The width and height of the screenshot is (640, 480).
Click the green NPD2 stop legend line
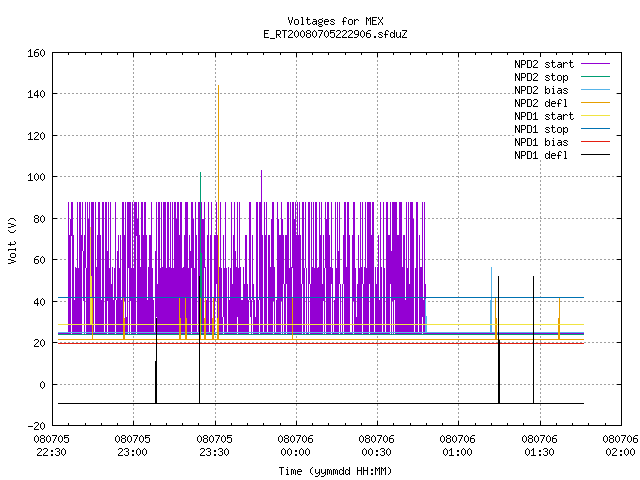pyautogui.click(x=596, y=76)
